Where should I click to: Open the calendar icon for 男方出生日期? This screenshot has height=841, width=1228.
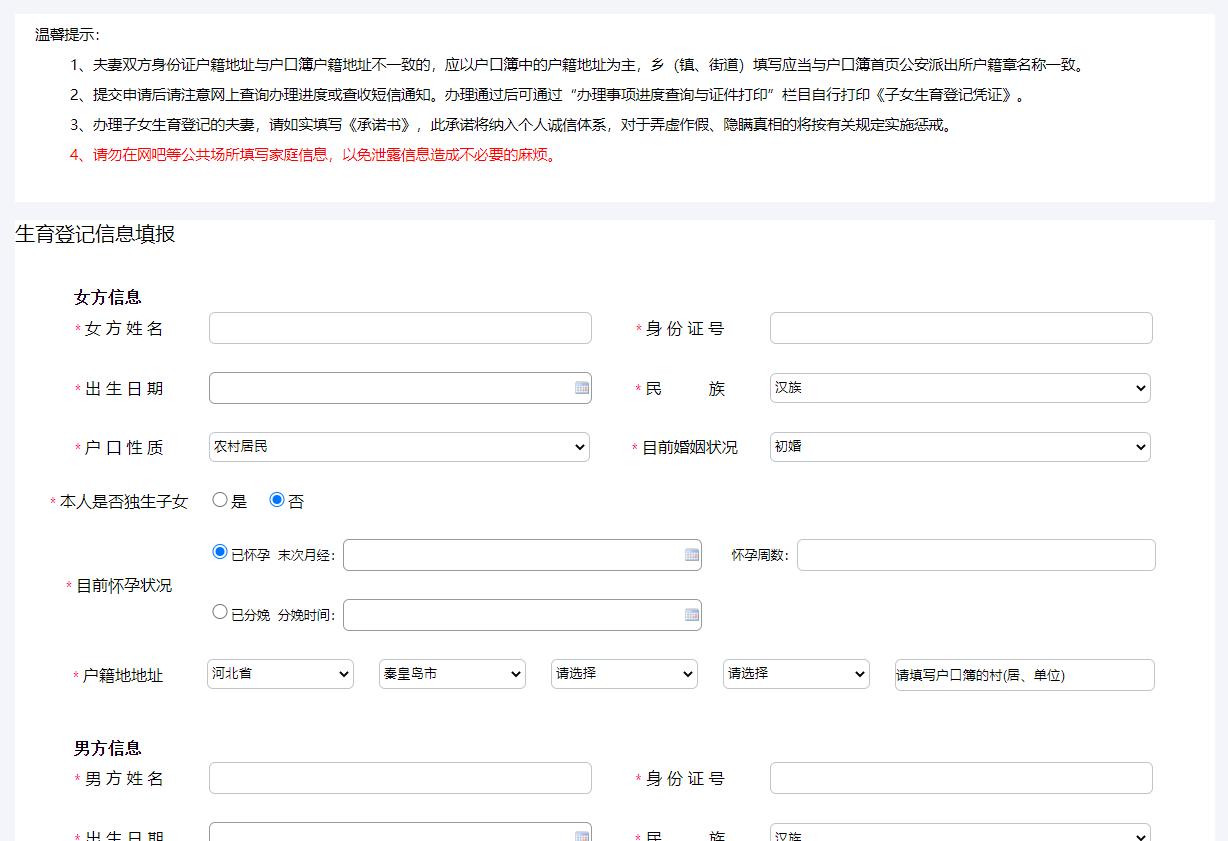pos(581,833)
